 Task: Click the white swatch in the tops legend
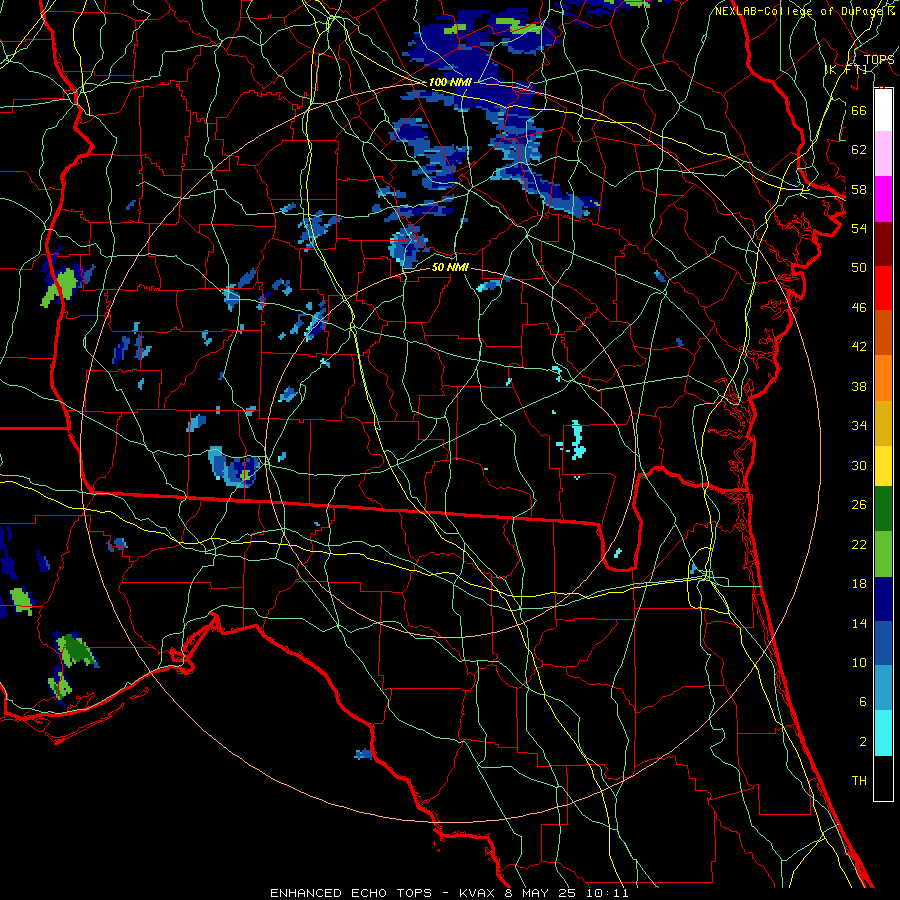pos(883,110)
